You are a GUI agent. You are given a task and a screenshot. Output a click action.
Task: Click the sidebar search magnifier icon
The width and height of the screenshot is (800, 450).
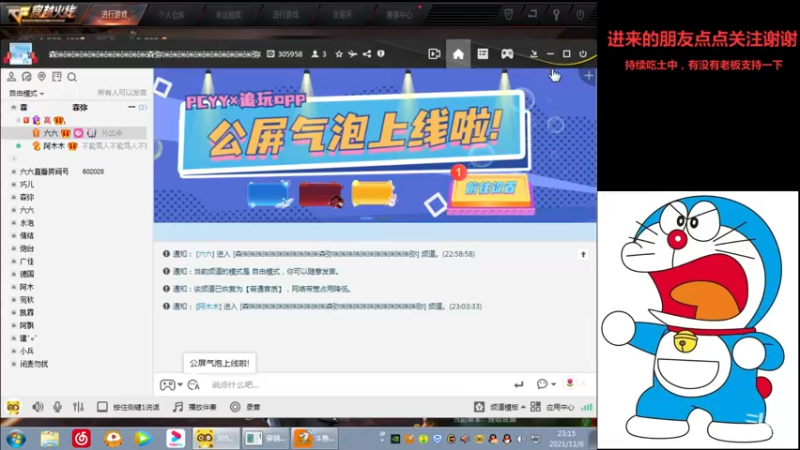[x=72, y=77]
